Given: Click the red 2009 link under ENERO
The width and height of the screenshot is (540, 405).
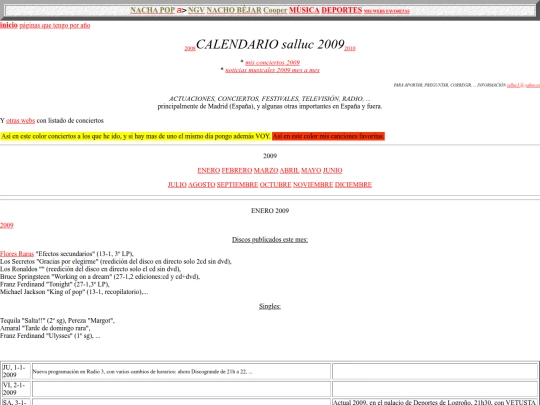Looking at the screenshot, I should coord(7,225).
